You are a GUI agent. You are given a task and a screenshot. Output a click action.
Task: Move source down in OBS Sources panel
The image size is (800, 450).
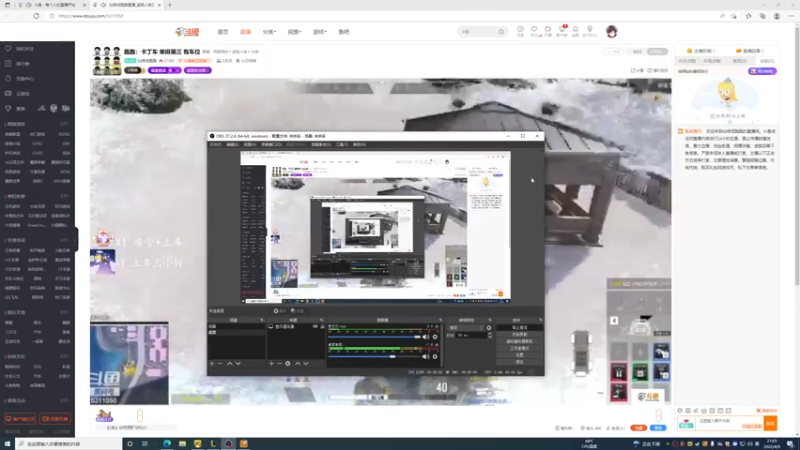click(x=306, y=364)
